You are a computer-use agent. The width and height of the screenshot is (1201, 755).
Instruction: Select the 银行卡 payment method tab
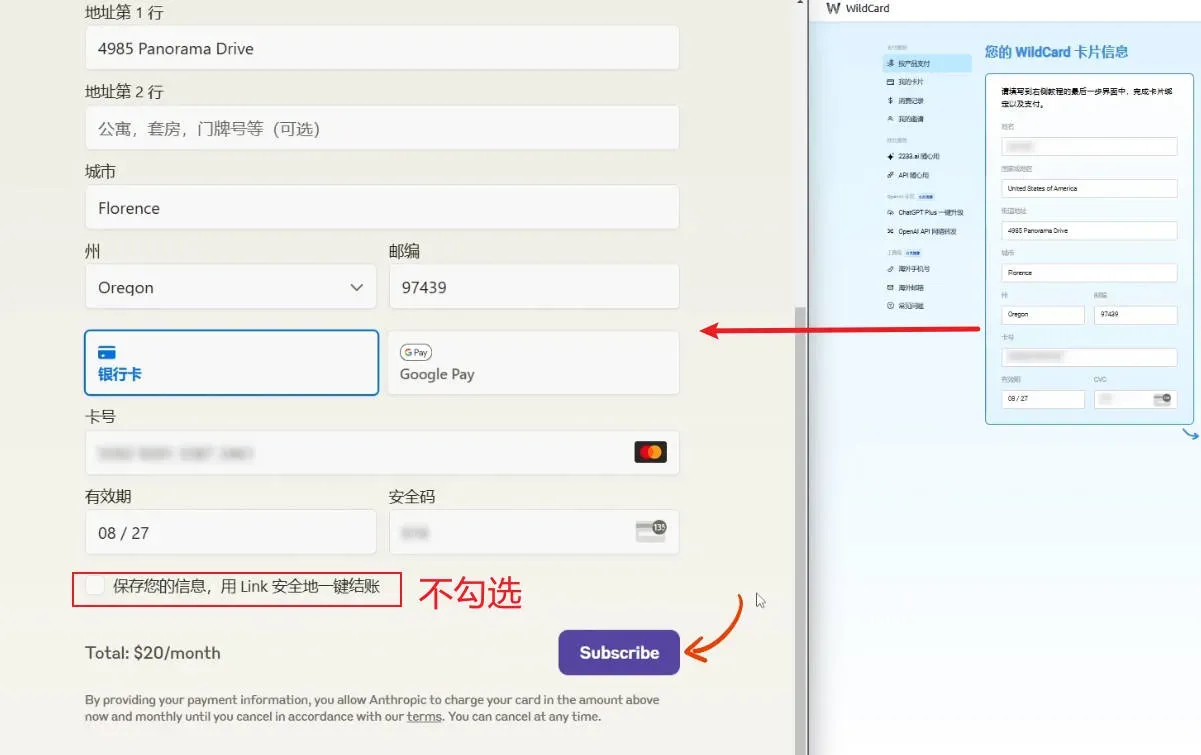coord(231,363)
